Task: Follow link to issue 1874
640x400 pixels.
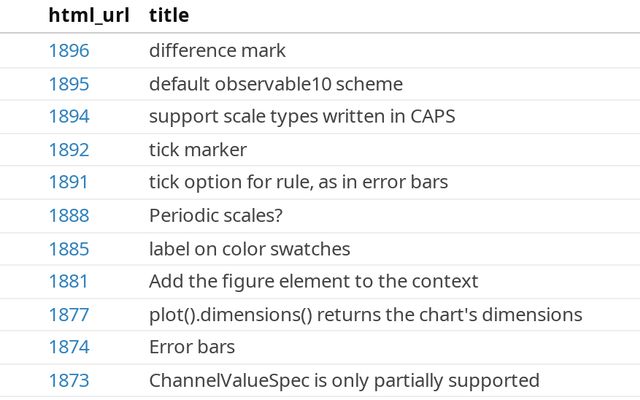Action: (x=69, y=348)
